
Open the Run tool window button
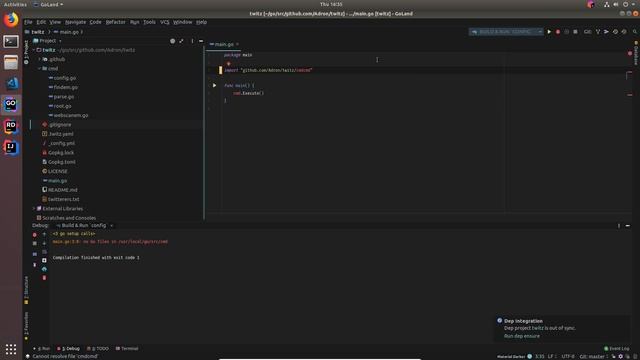pyautogui.click(x=42, y=349)
